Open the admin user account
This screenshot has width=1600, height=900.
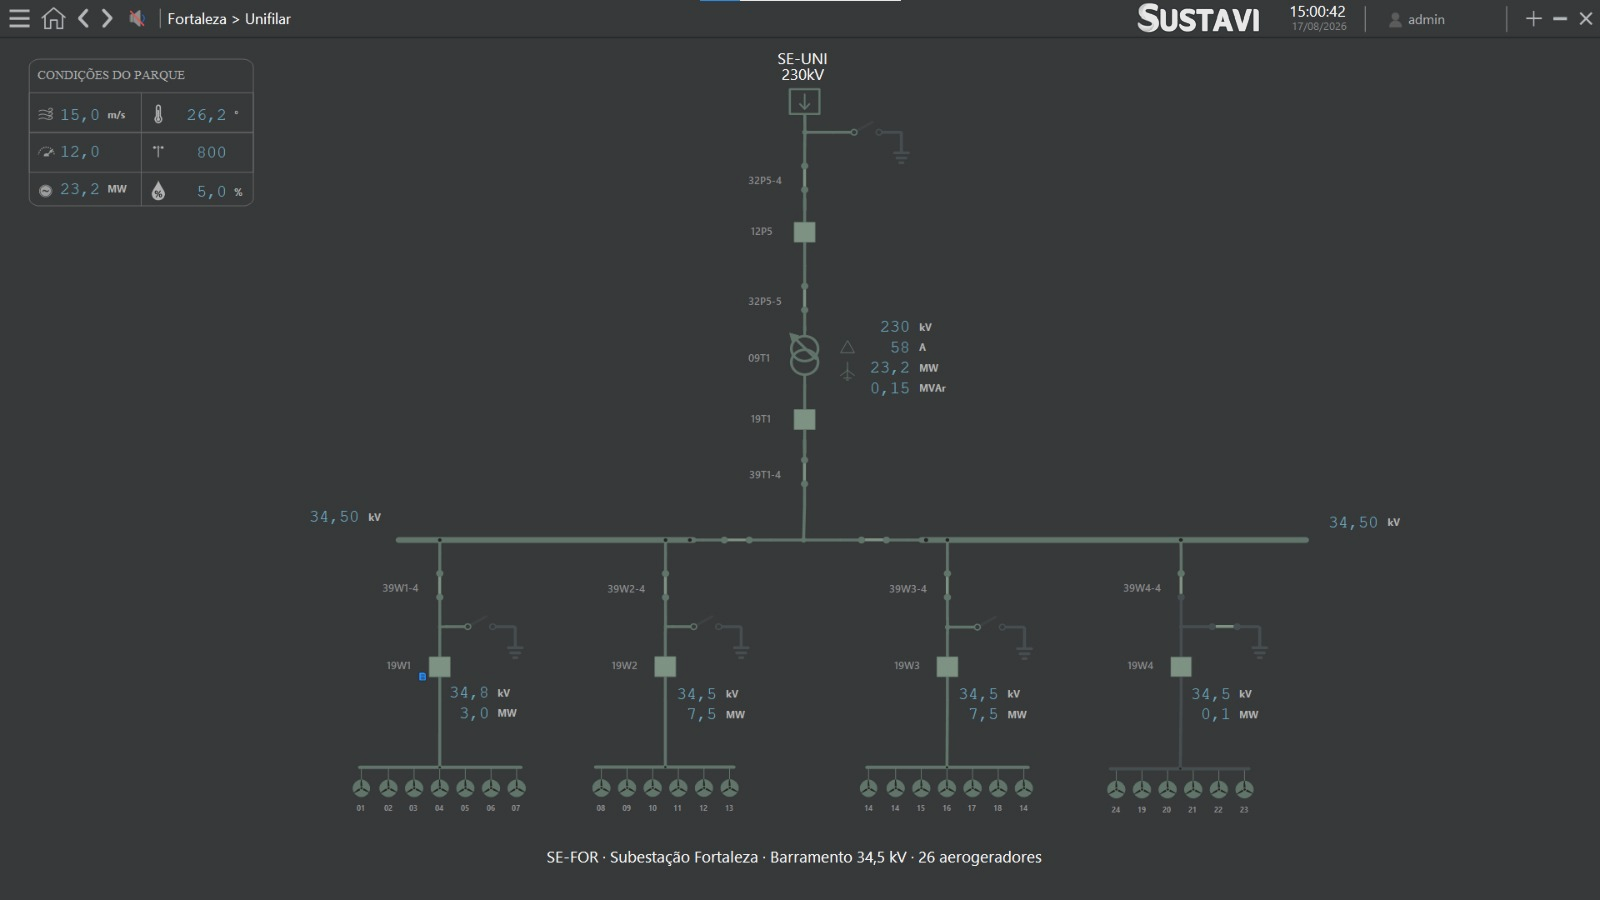tap(1417, 19)
